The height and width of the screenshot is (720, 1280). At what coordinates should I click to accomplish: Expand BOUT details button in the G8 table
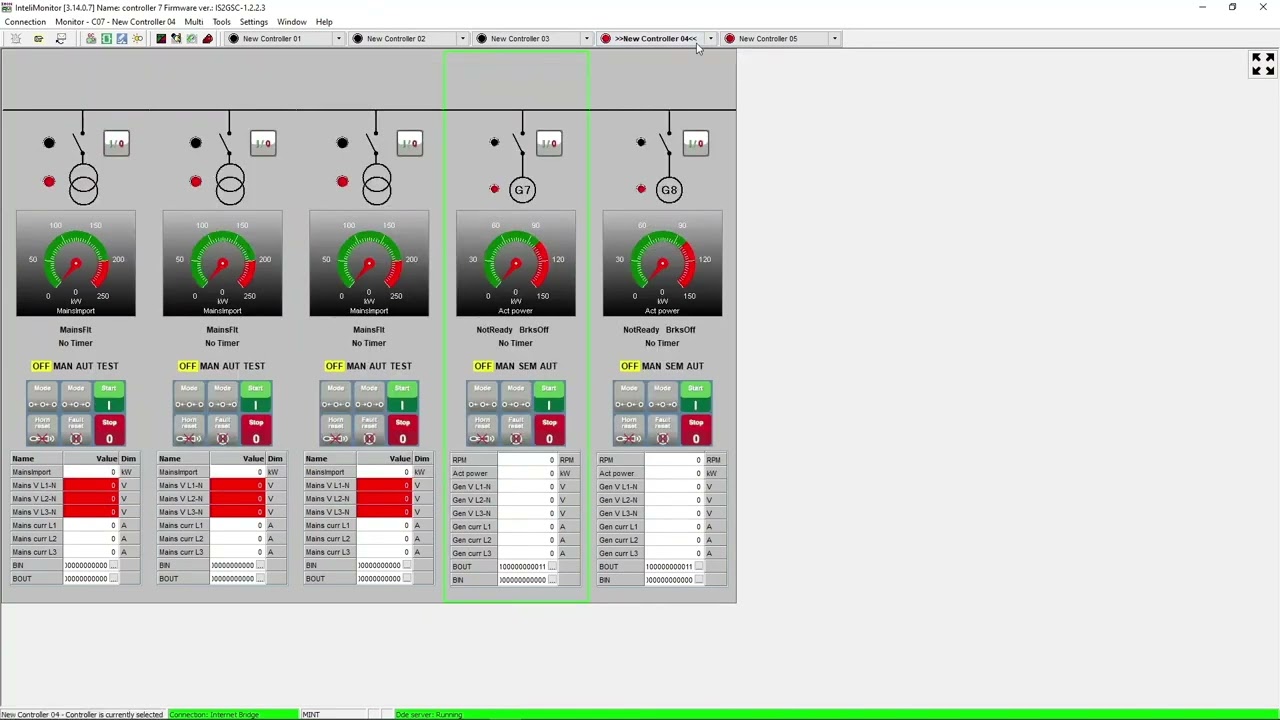tap(699, 566)
